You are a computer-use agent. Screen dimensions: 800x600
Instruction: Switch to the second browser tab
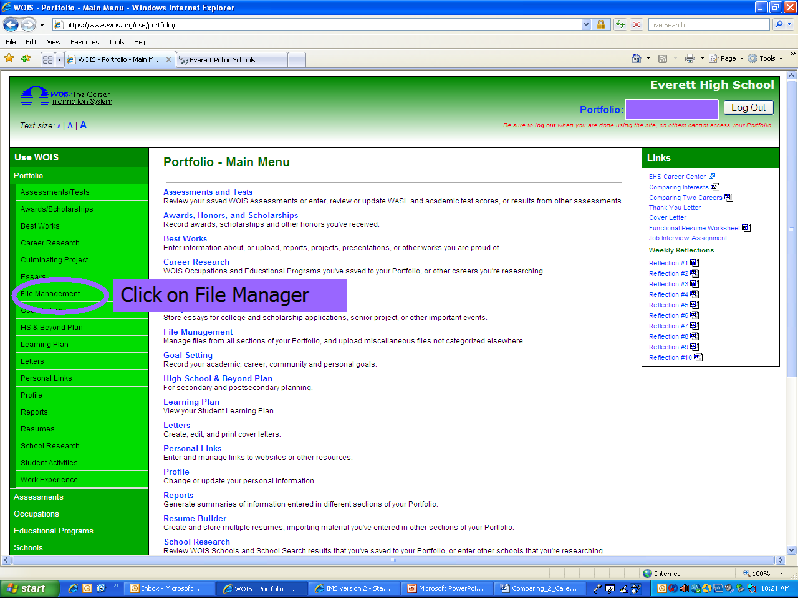pyautogui.click(x=231, y=60)
